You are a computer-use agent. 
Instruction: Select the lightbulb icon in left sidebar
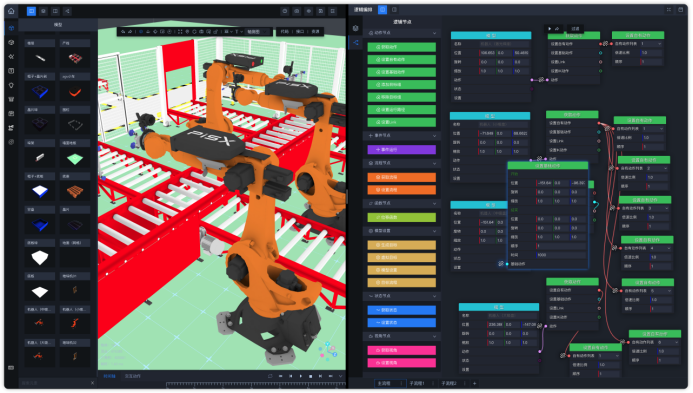[11, 85]
